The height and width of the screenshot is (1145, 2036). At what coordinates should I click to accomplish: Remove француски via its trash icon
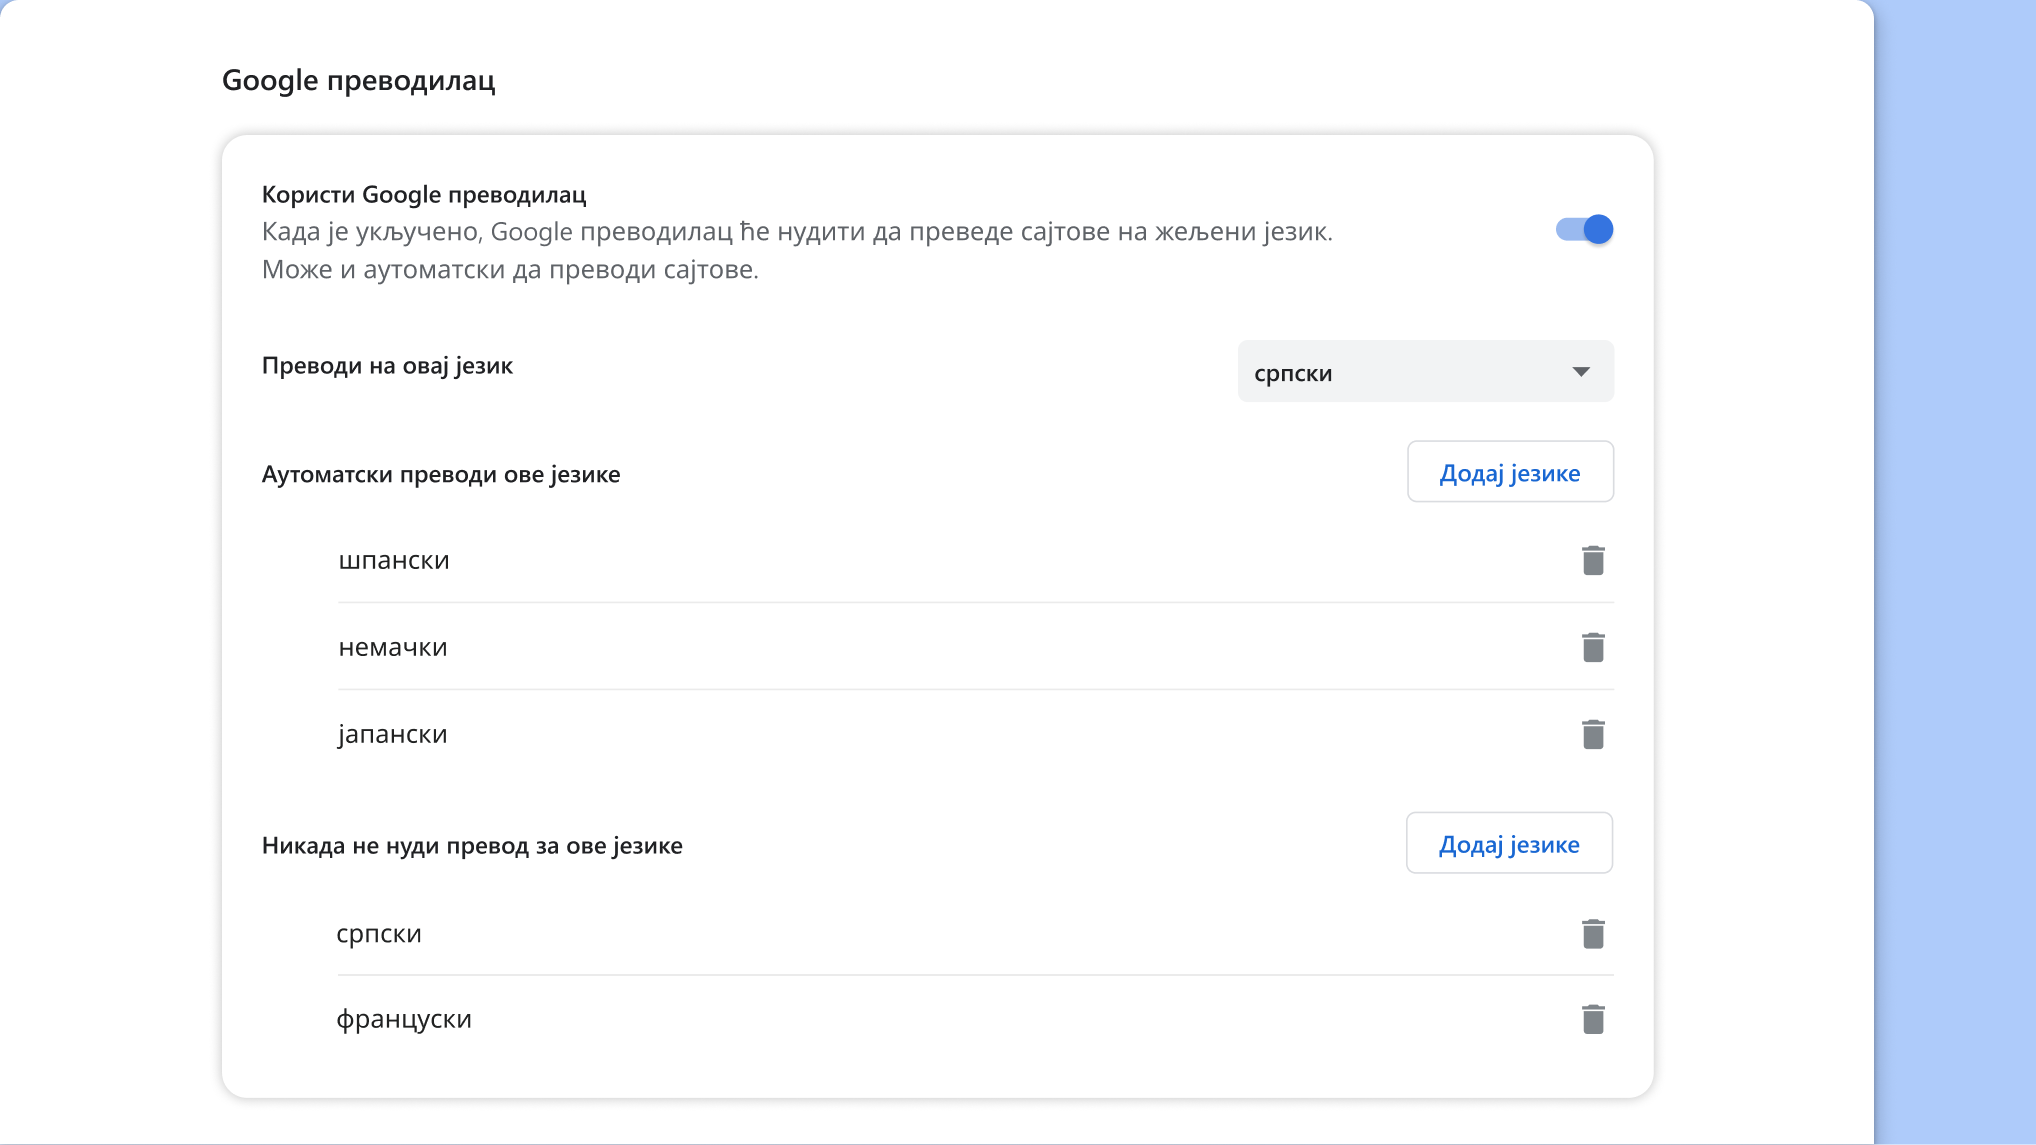click(1593, 1020)
